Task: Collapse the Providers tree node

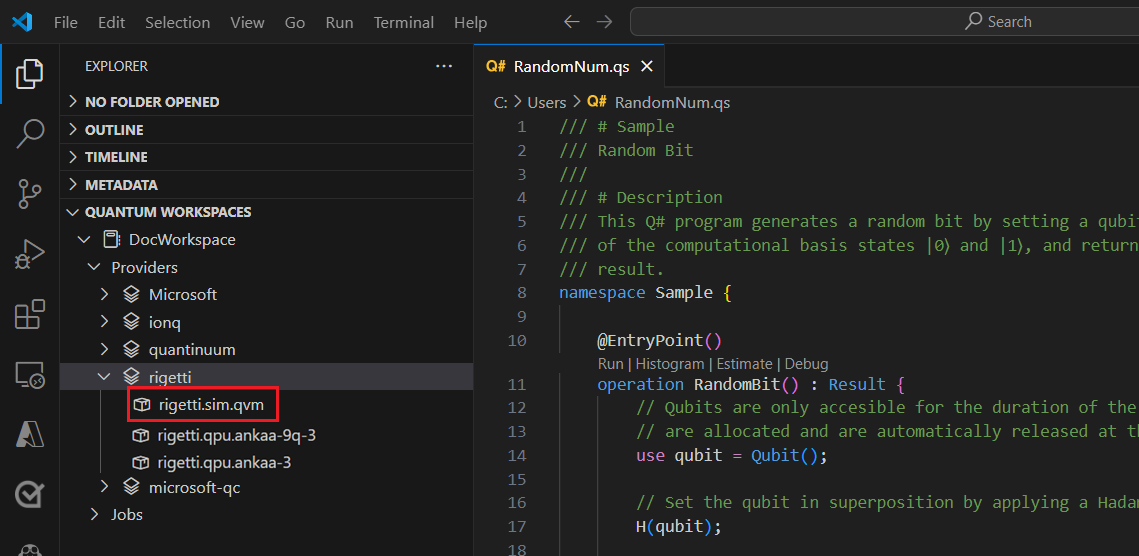Action: coord(94,267)
